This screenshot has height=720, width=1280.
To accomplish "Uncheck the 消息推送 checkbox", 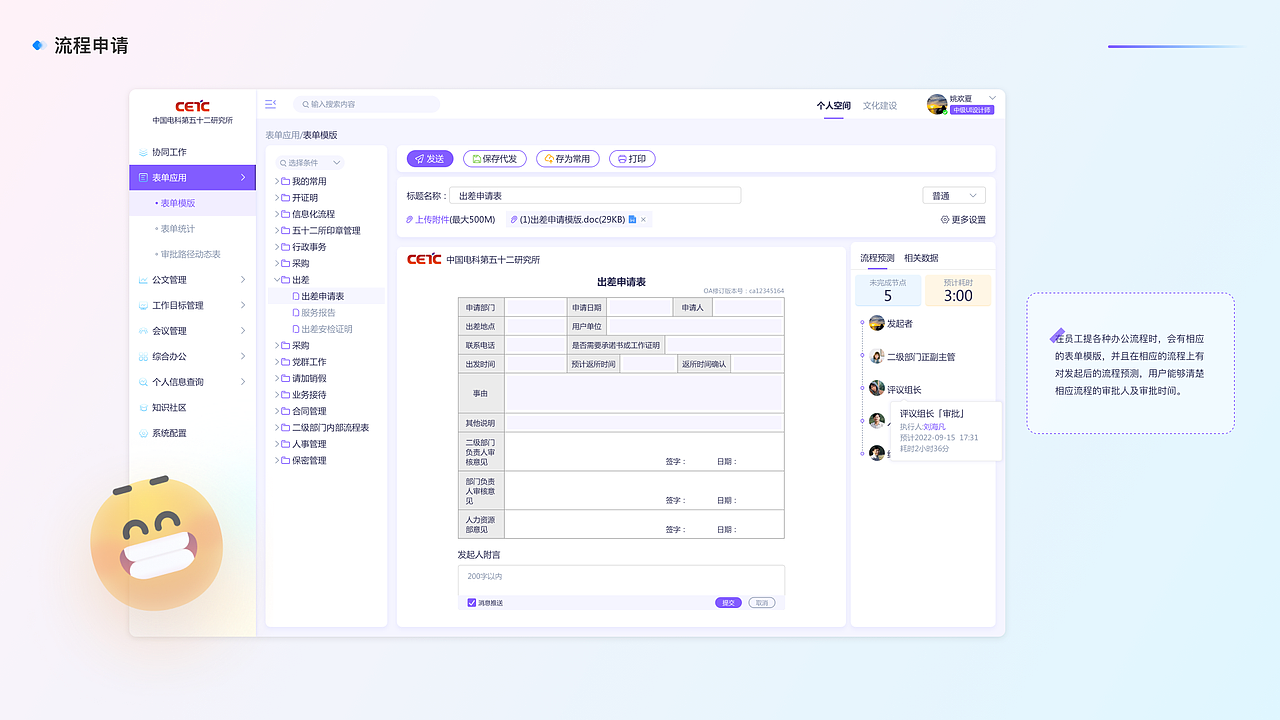I will [x=472, y=603].
